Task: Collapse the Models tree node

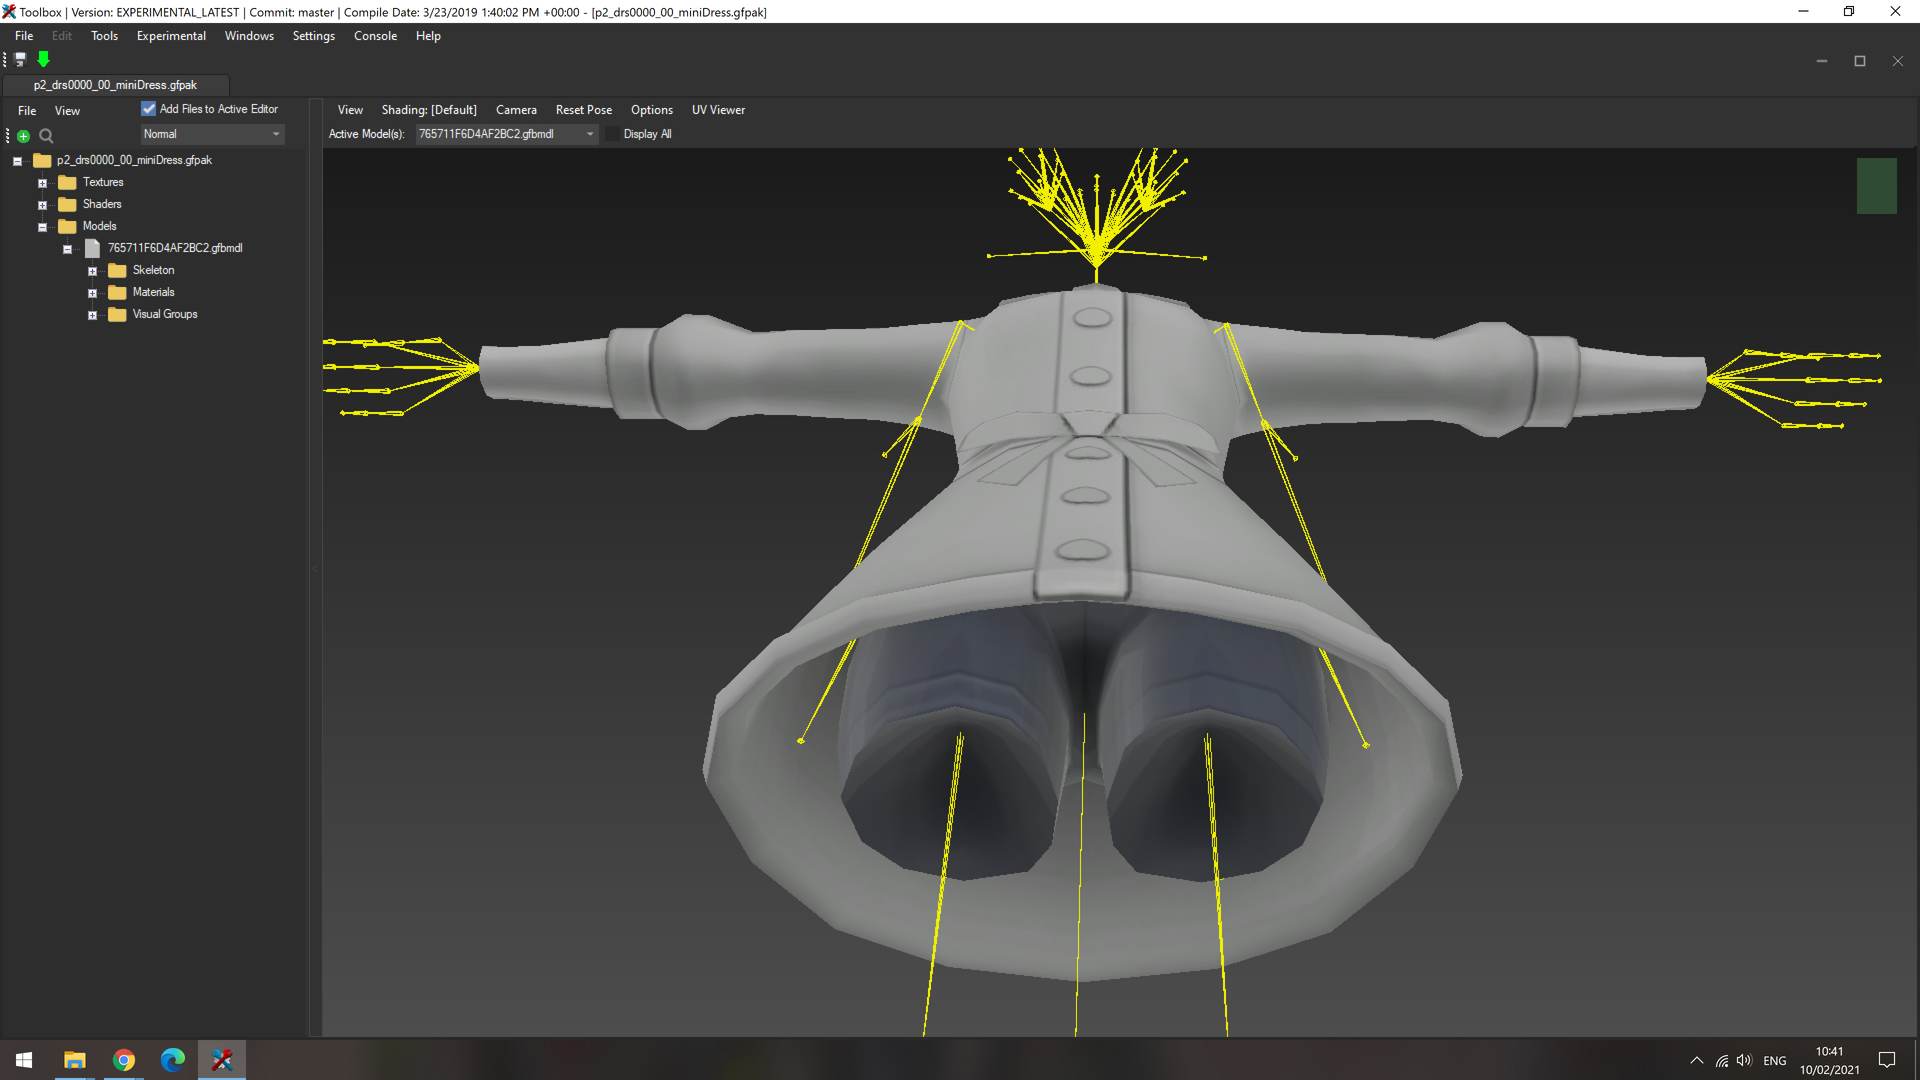Action: [42, 227]
